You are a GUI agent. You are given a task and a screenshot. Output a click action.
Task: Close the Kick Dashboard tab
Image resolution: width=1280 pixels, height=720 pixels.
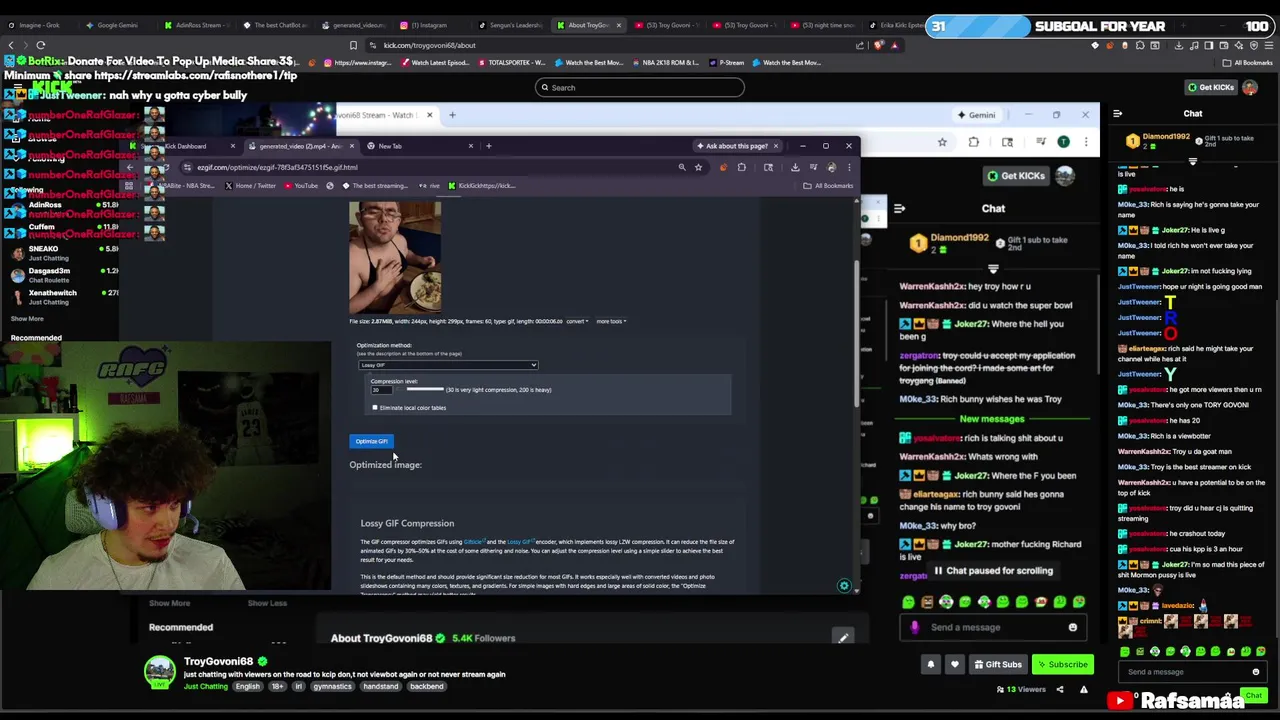[232, 146]
